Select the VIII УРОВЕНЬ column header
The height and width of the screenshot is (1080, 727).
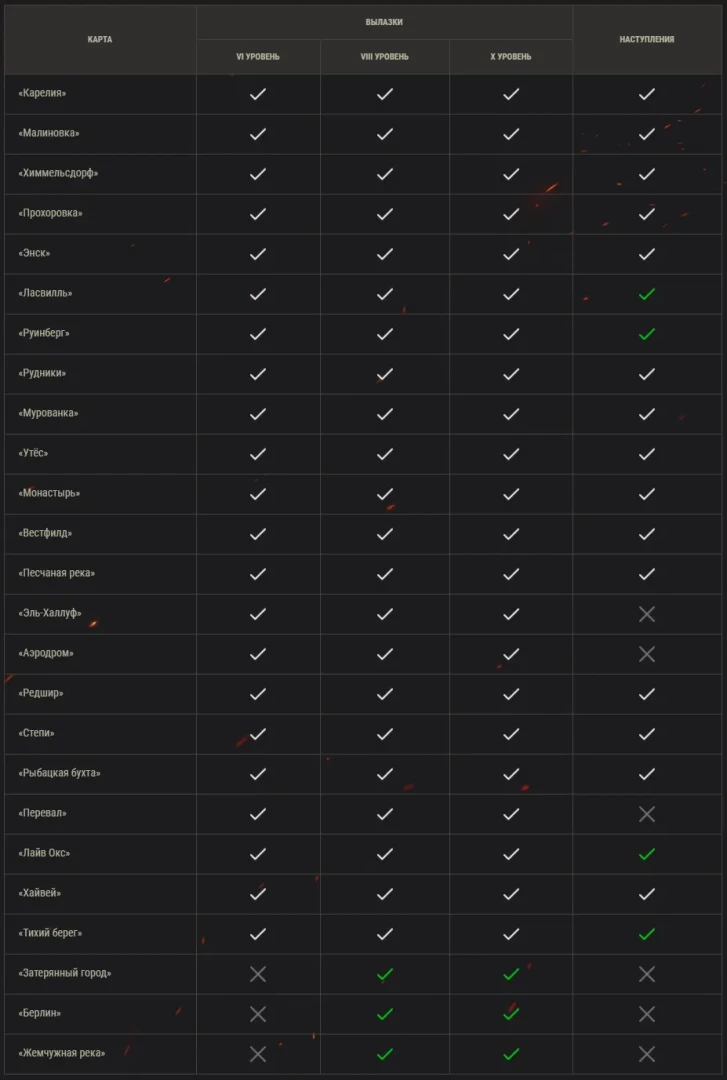(x=385, y=56)
